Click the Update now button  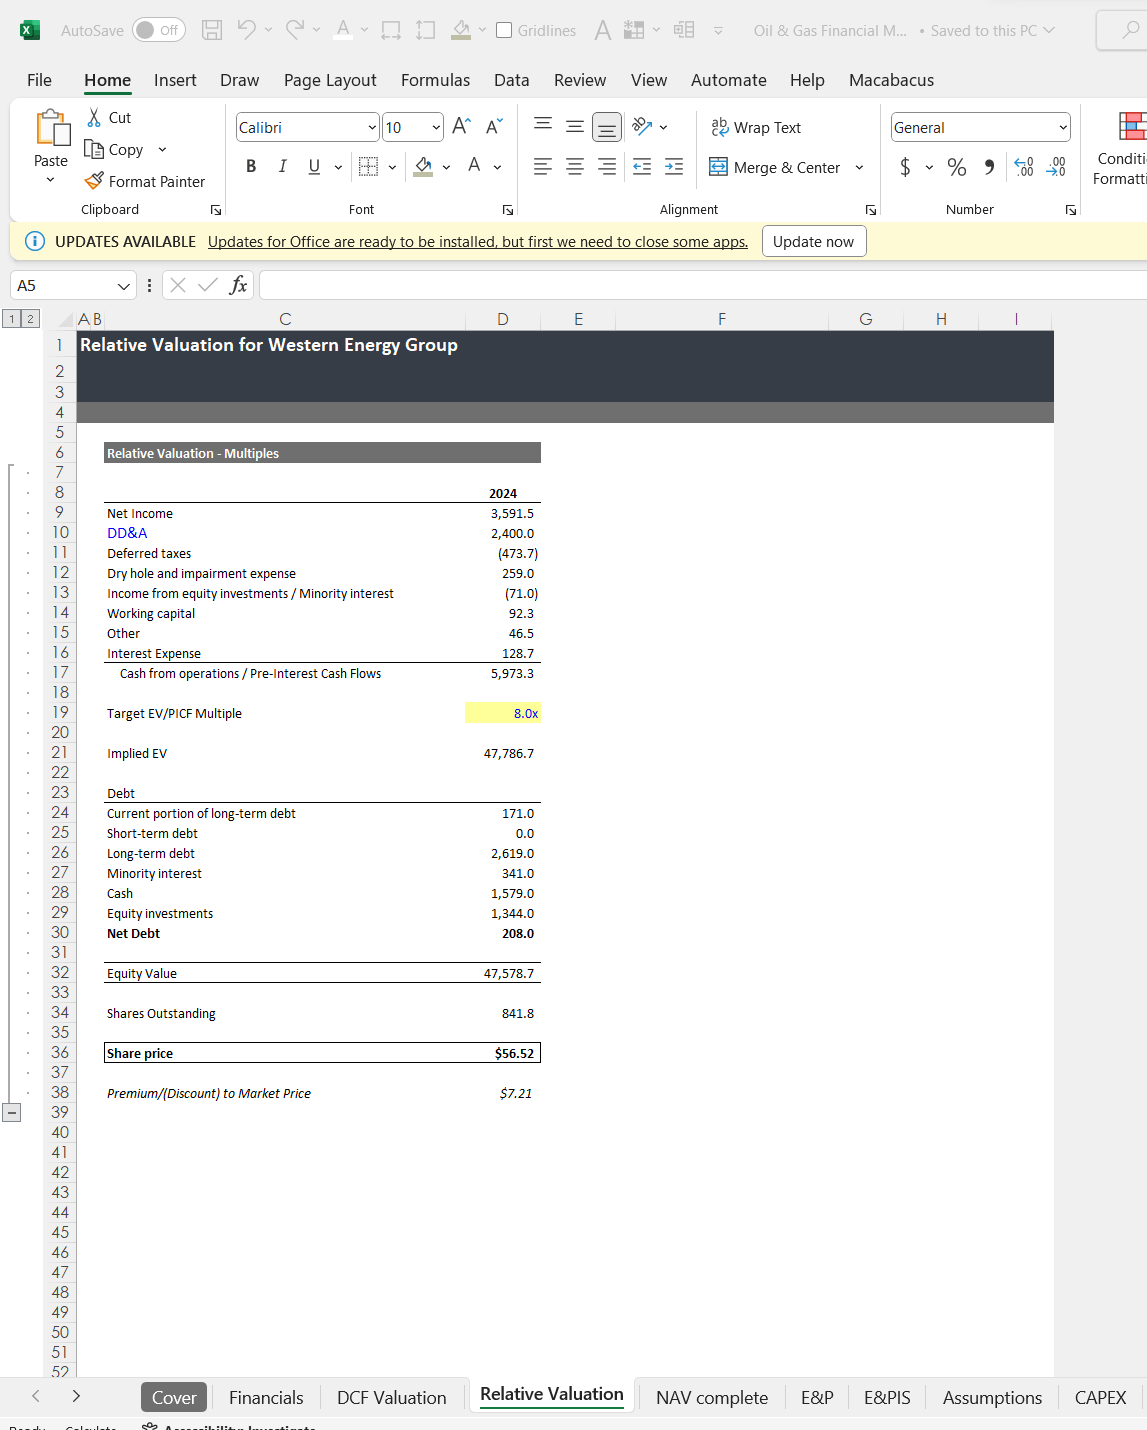[x=813, y=242]
